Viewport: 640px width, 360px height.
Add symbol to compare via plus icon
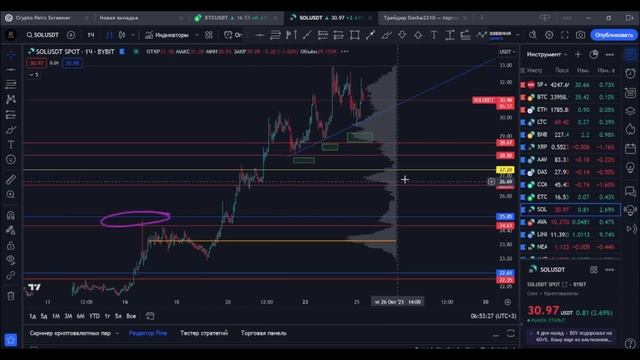(x=71, y=35)
